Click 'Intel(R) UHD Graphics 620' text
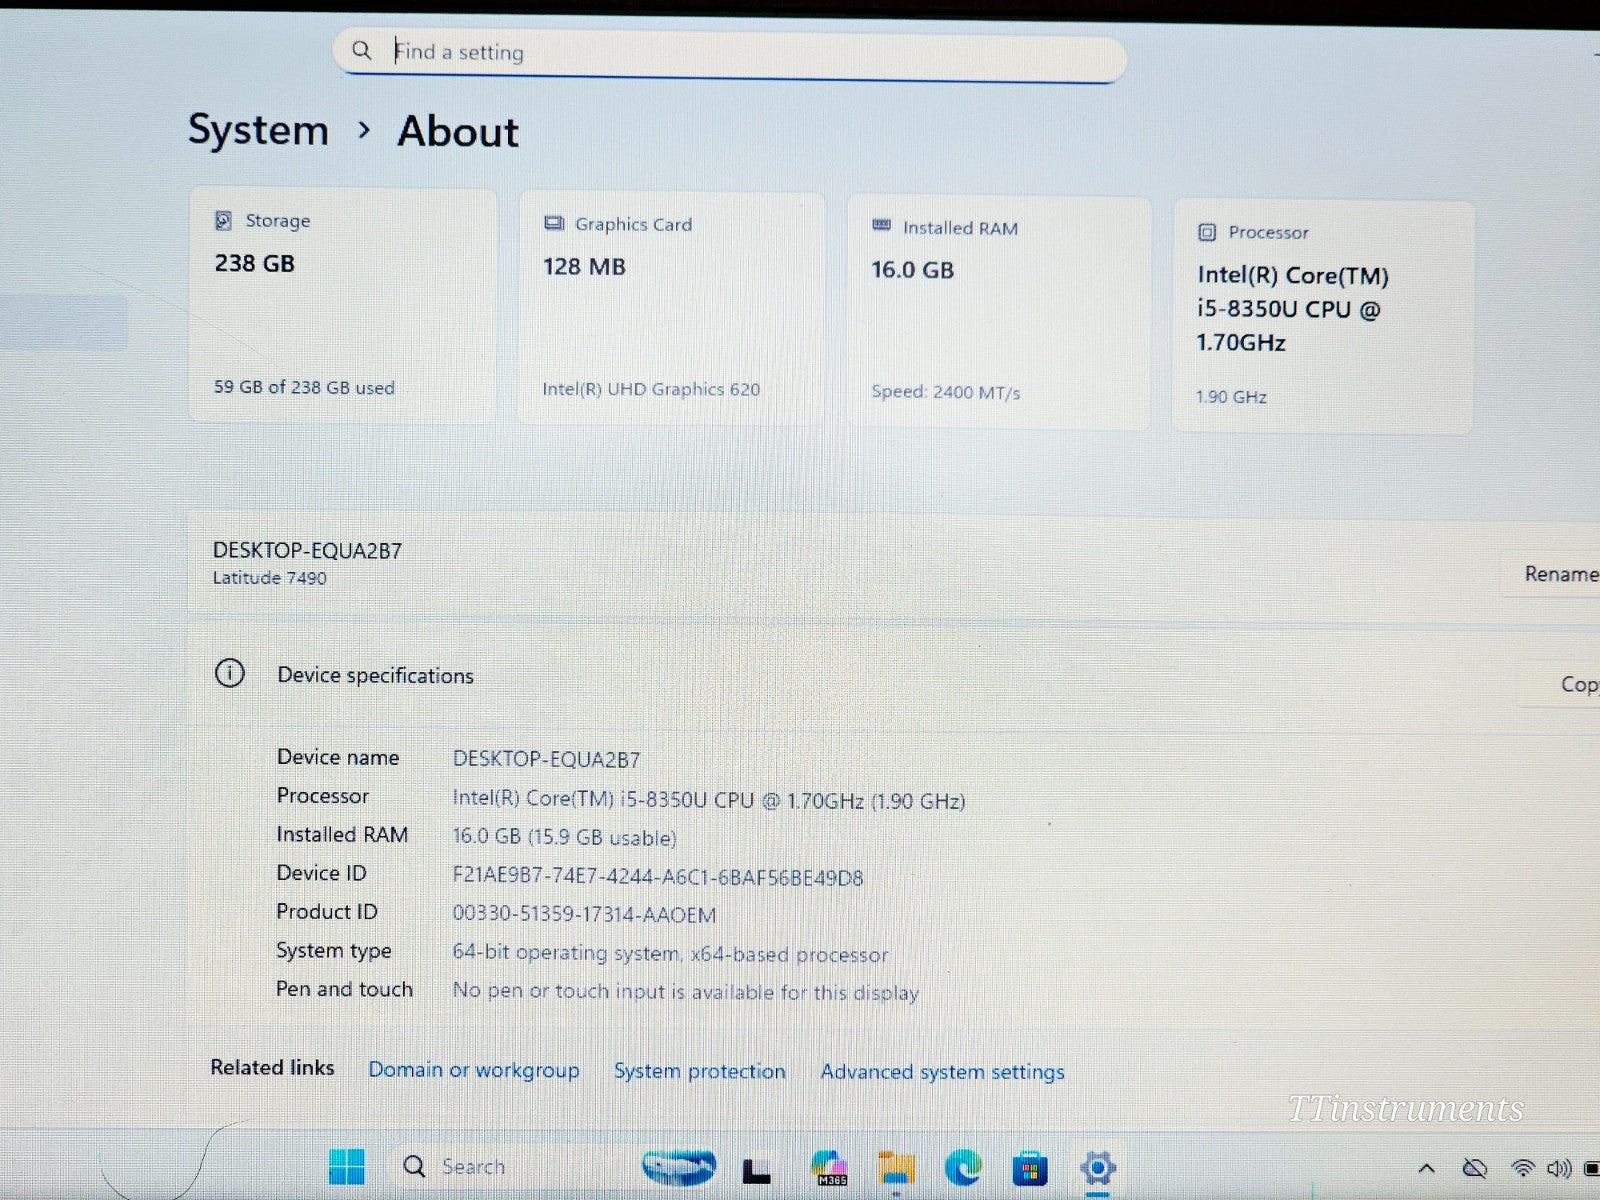This screenshot has width=1600, height=1200. tap(651, 389)
